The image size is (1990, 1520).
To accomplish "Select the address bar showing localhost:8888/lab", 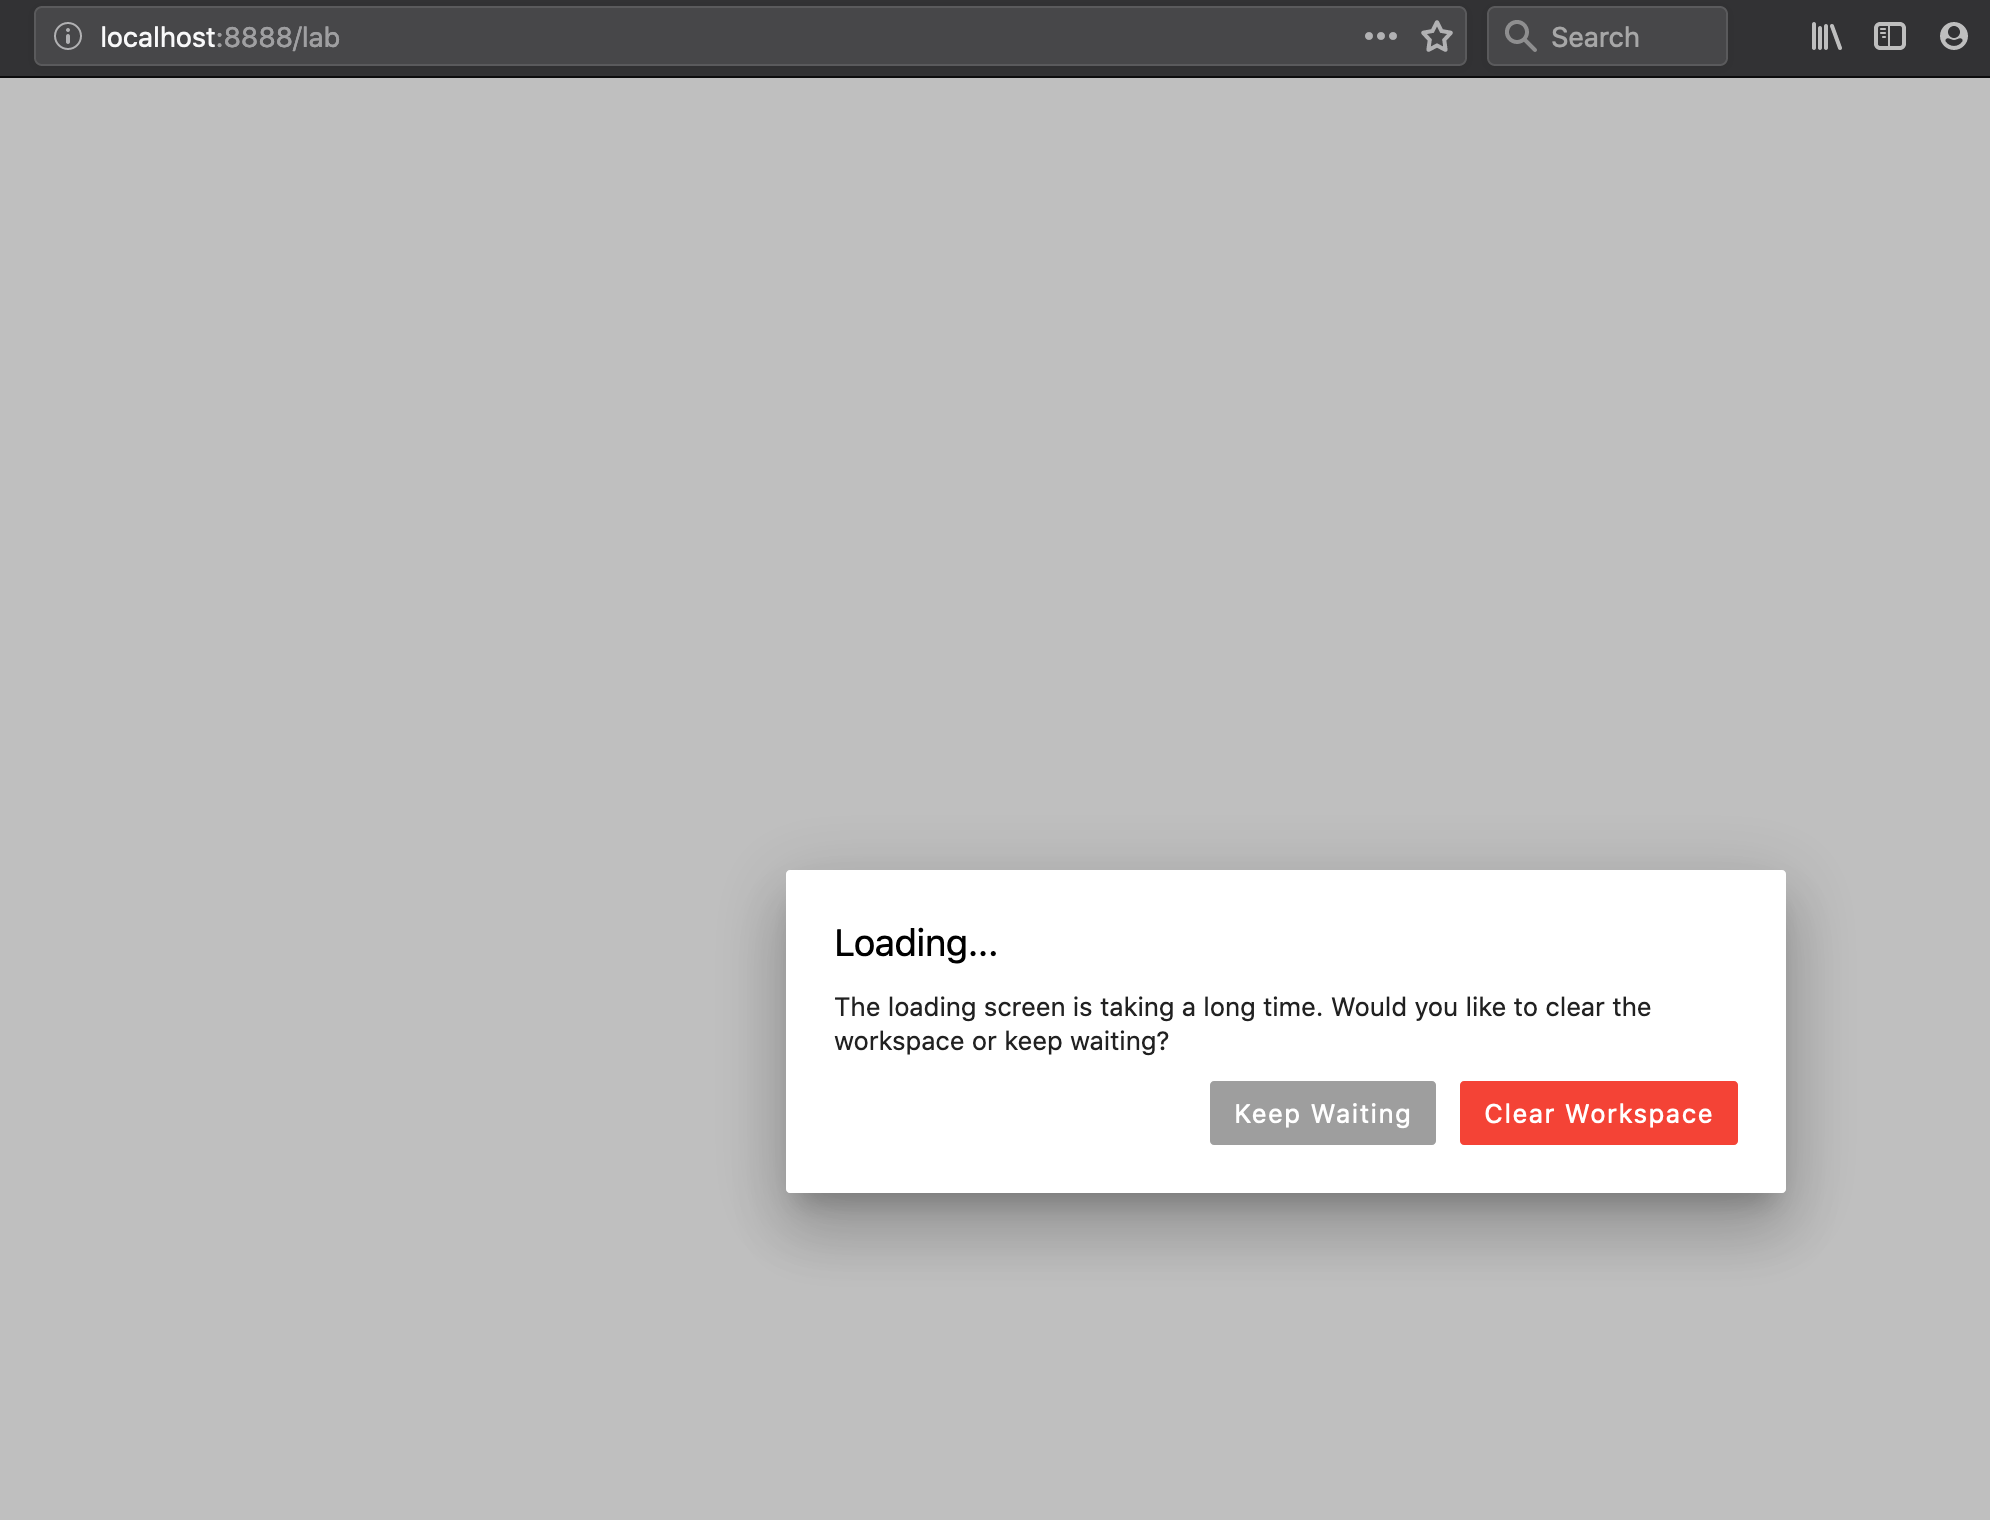I will click(x=700, y=36).
